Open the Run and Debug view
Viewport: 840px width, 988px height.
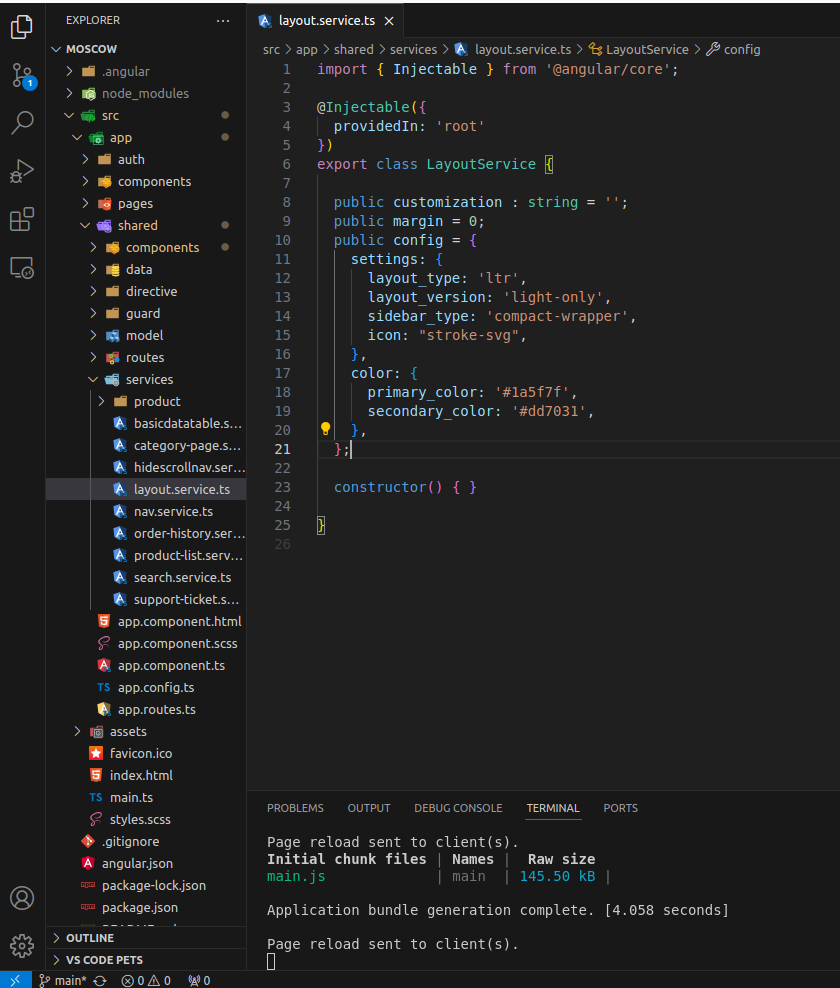22,171
